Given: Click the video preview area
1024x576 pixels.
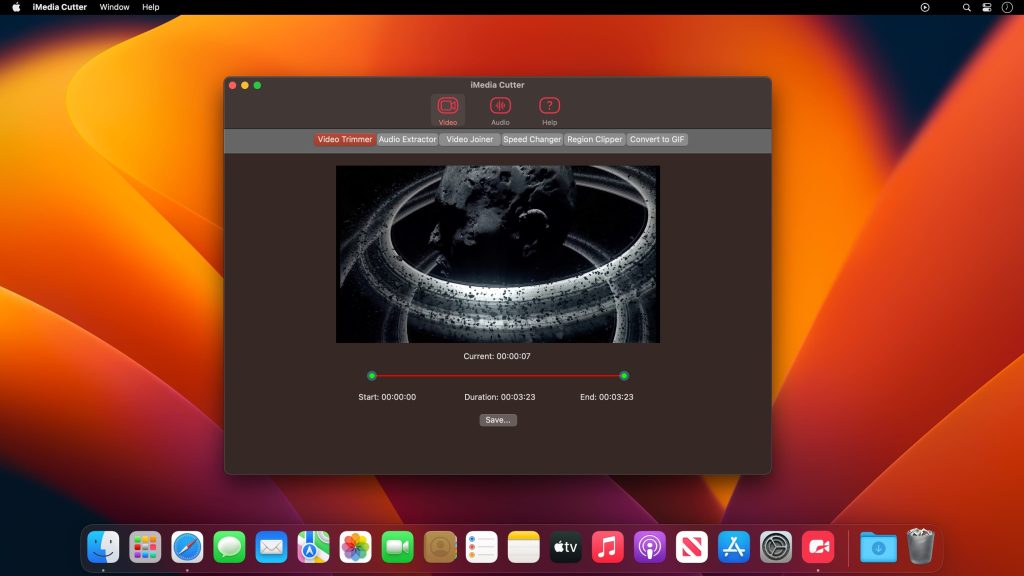Looking at the screenshot, I should coord(498,253).
